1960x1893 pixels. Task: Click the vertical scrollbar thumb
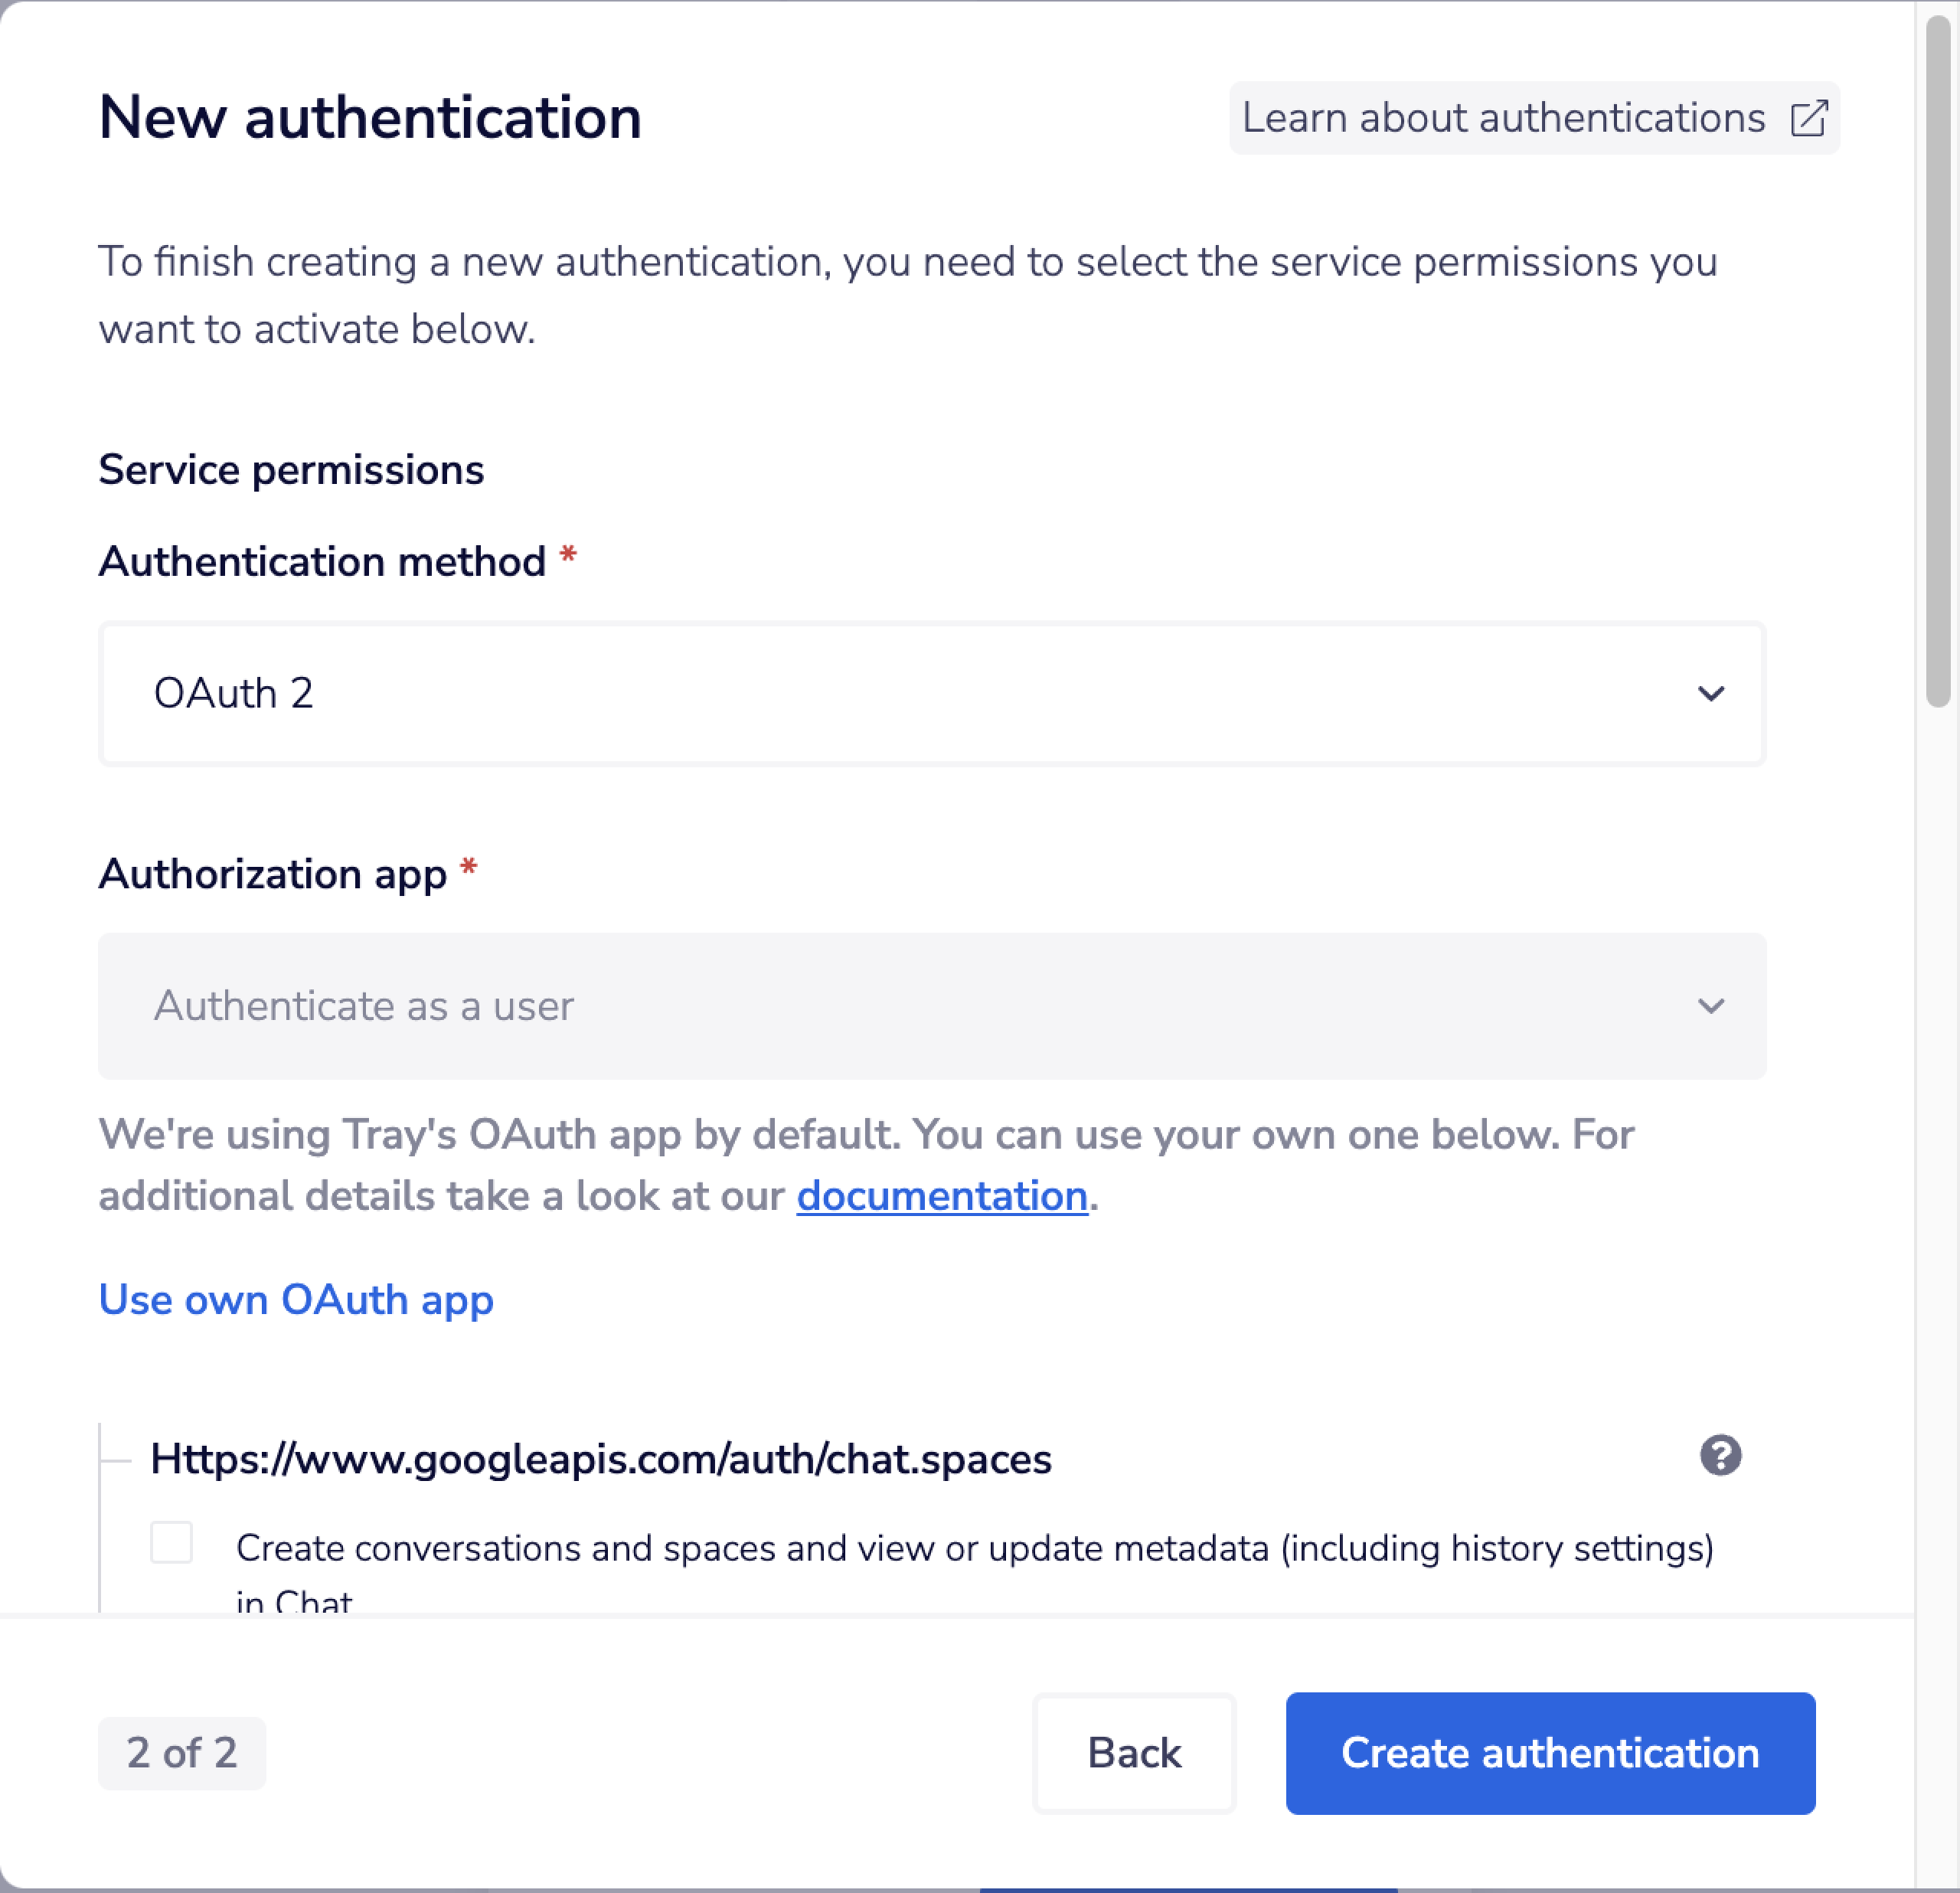(1937, 360)
